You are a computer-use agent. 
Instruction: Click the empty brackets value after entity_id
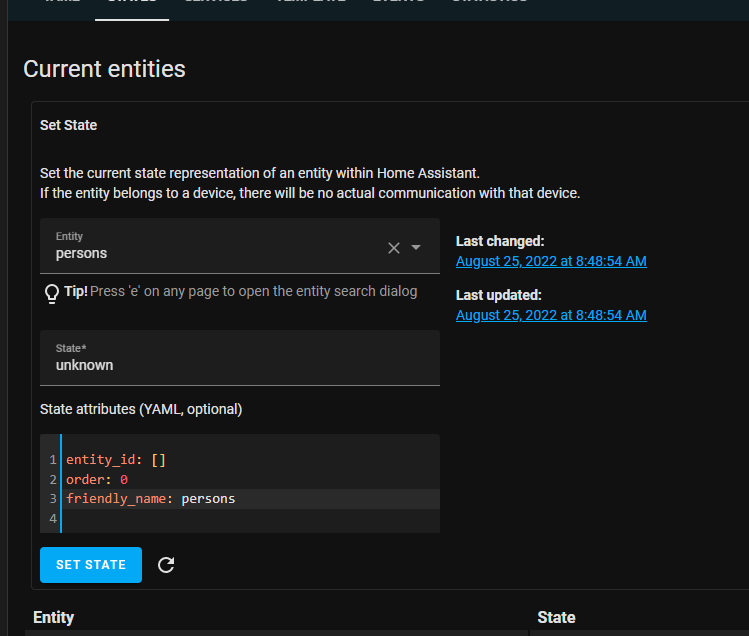click(x=158, y=460)
